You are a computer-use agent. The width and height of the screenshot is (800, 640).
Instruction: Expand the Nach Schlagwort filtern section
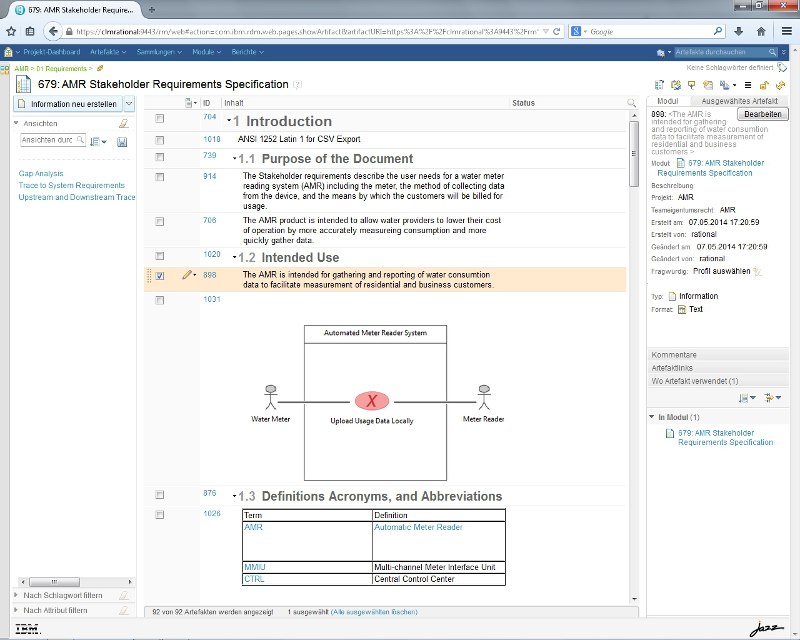point(16,595)
